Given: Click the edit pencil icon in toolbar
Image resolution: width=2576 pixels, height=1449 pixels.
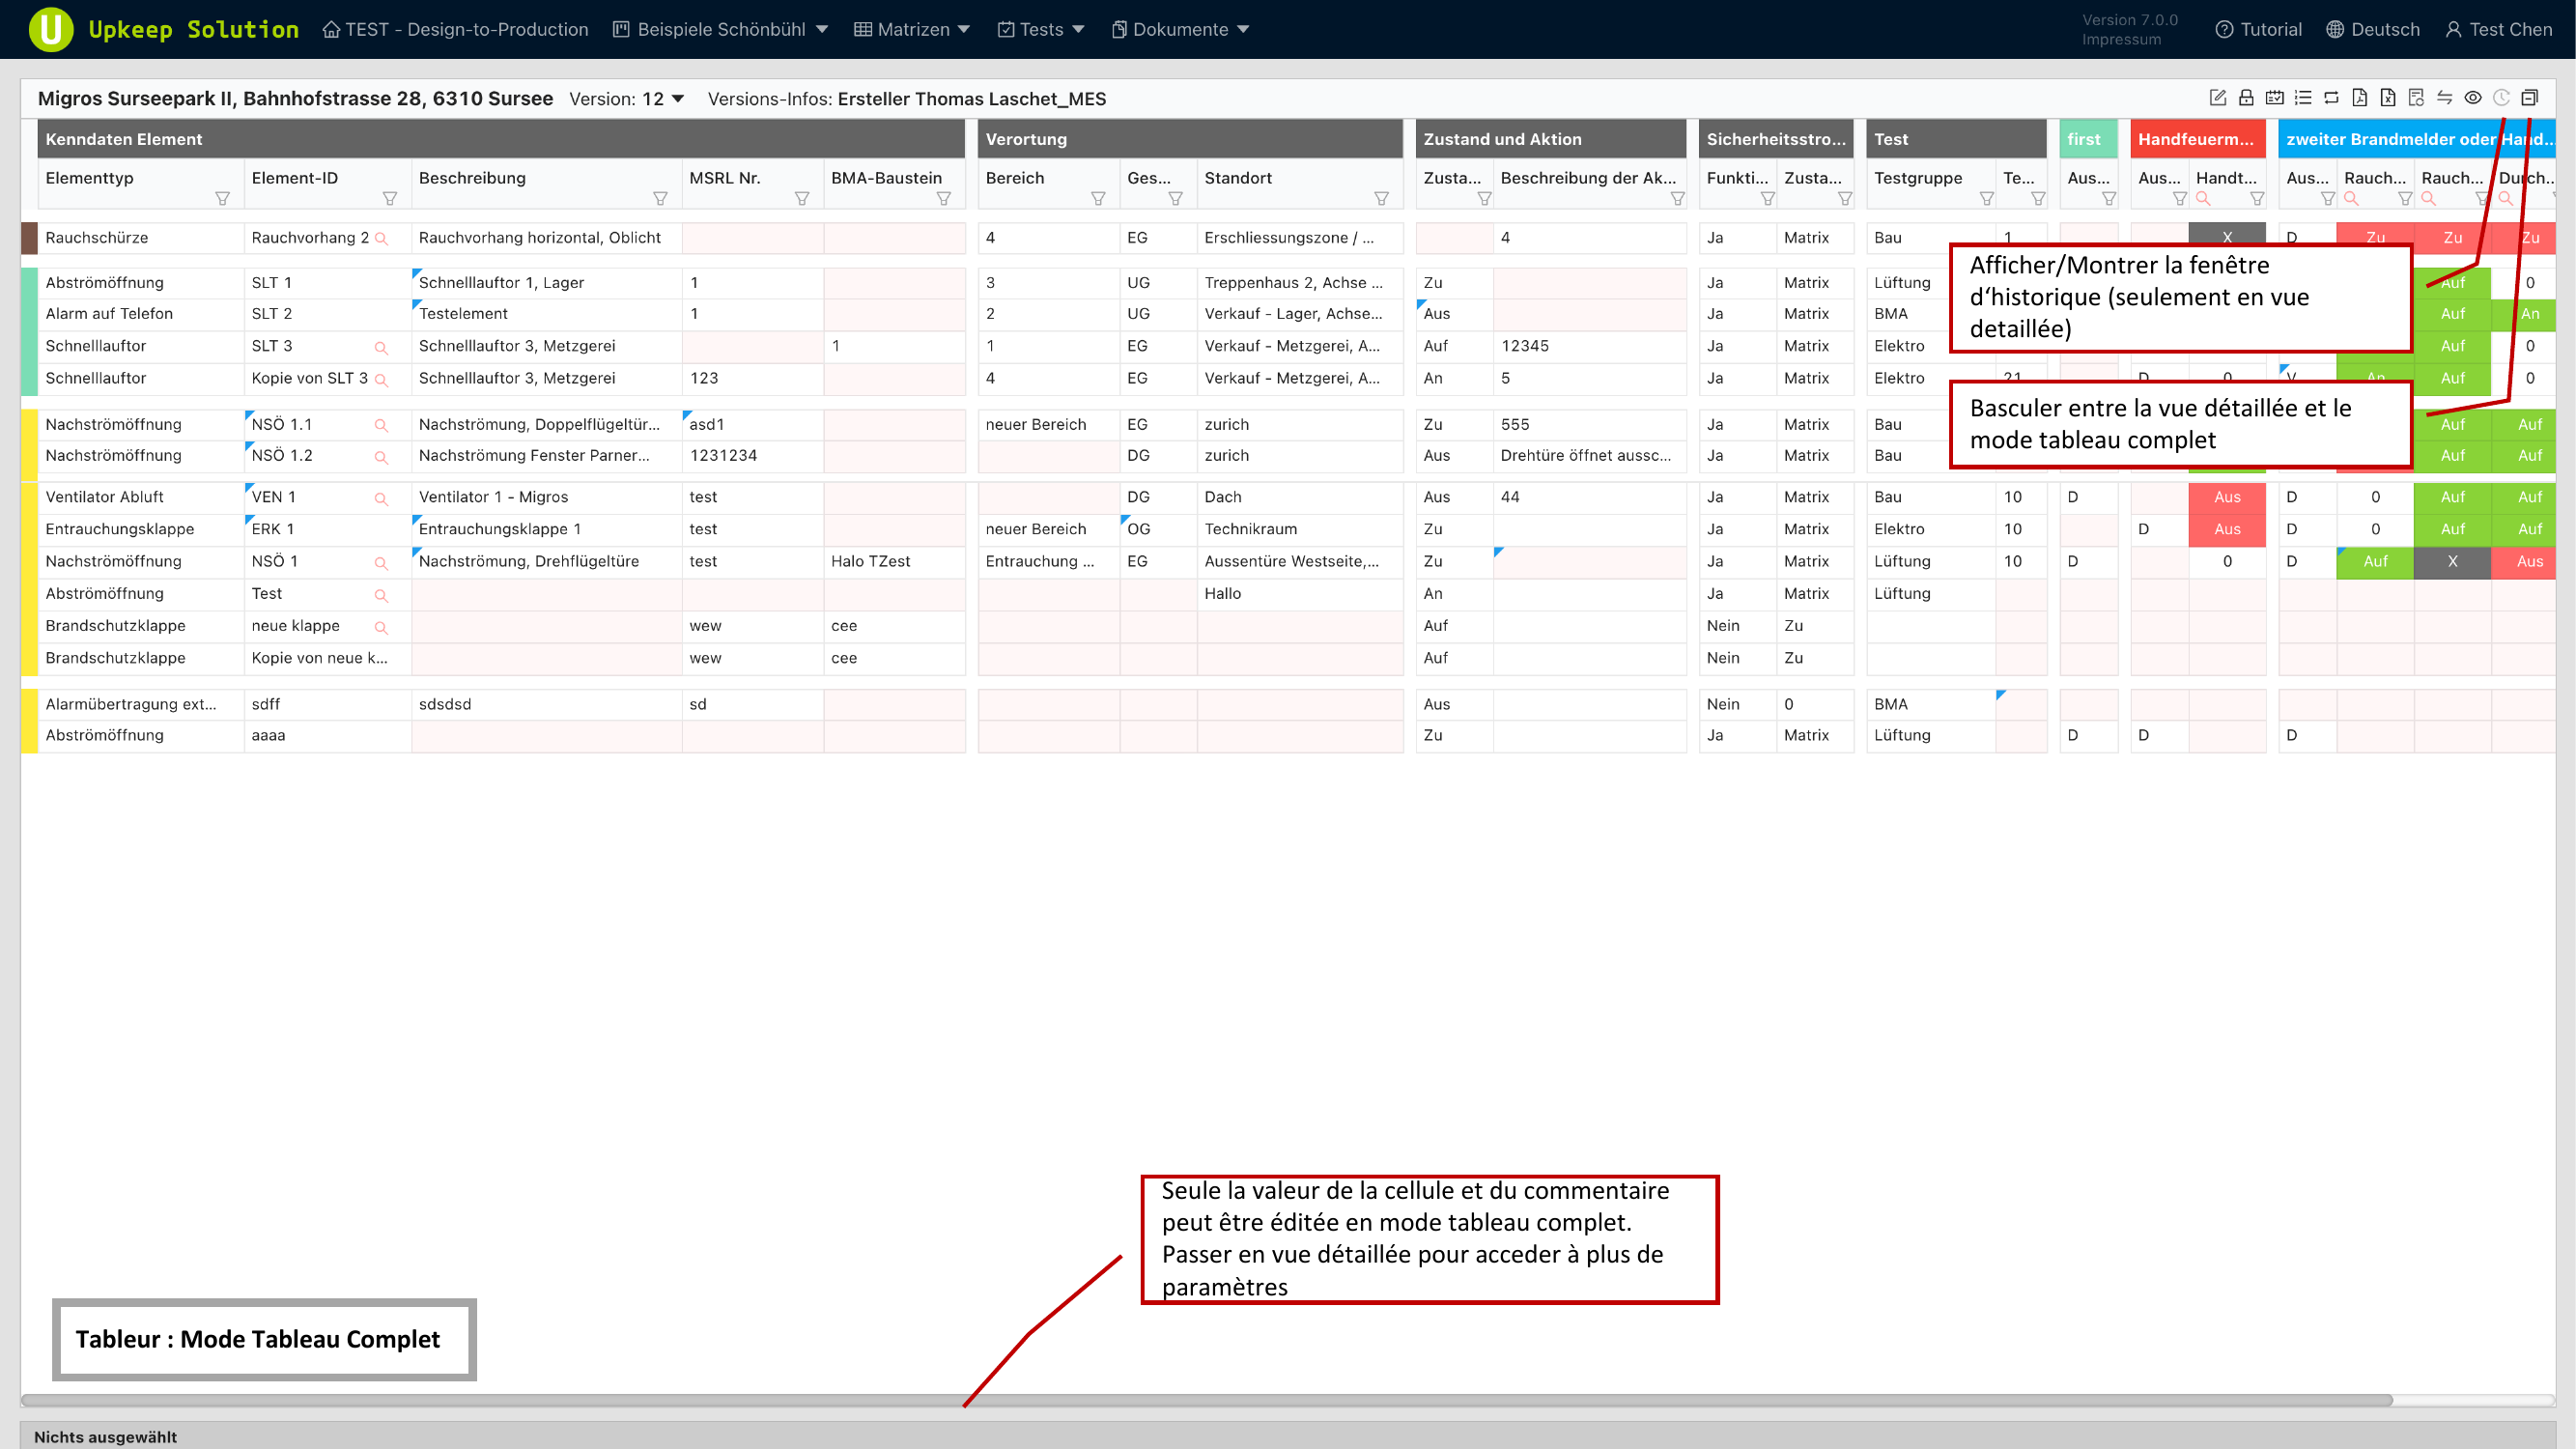Looking at the screenshot, I should tap(2217, 97).
